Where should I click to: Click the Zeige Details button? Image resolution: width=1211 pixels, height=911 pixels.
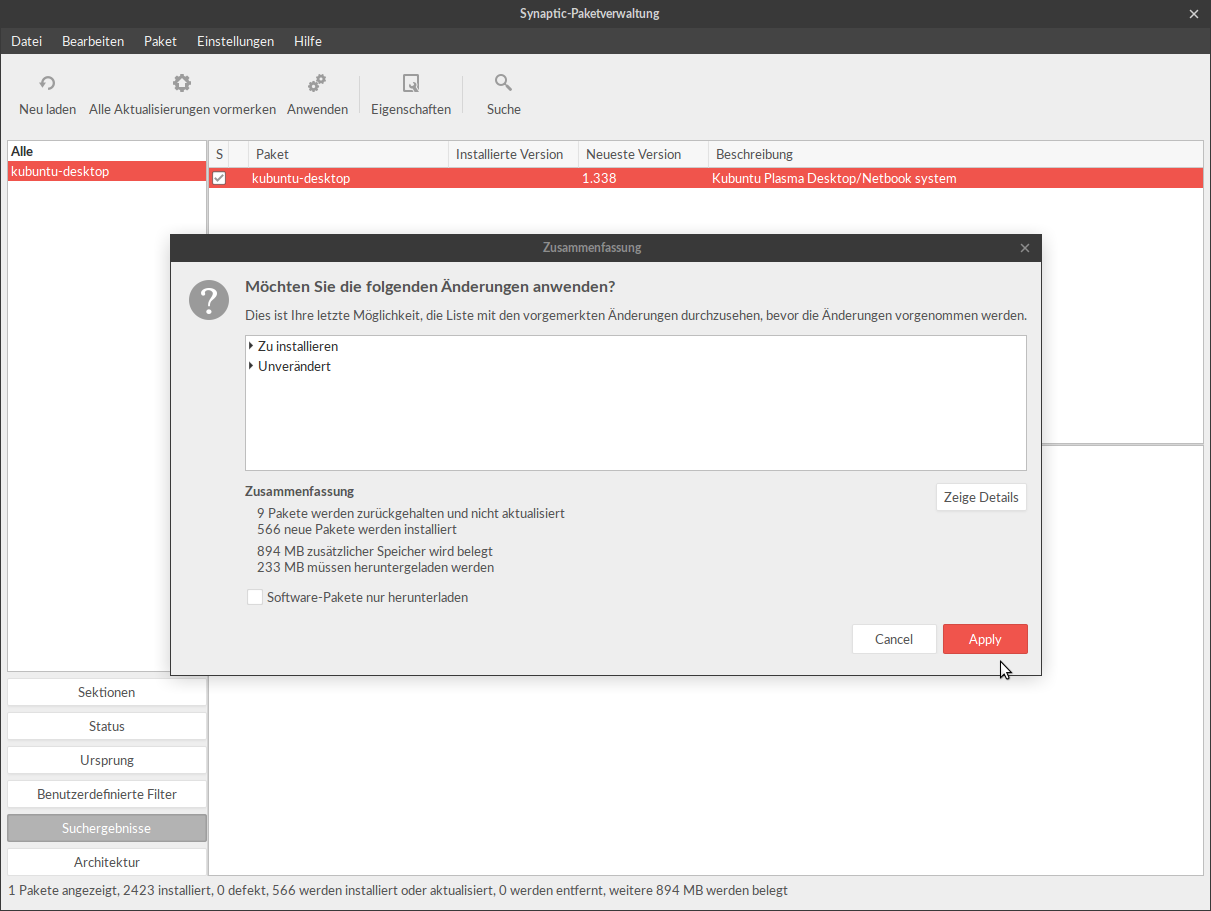[x=981, y=497]
